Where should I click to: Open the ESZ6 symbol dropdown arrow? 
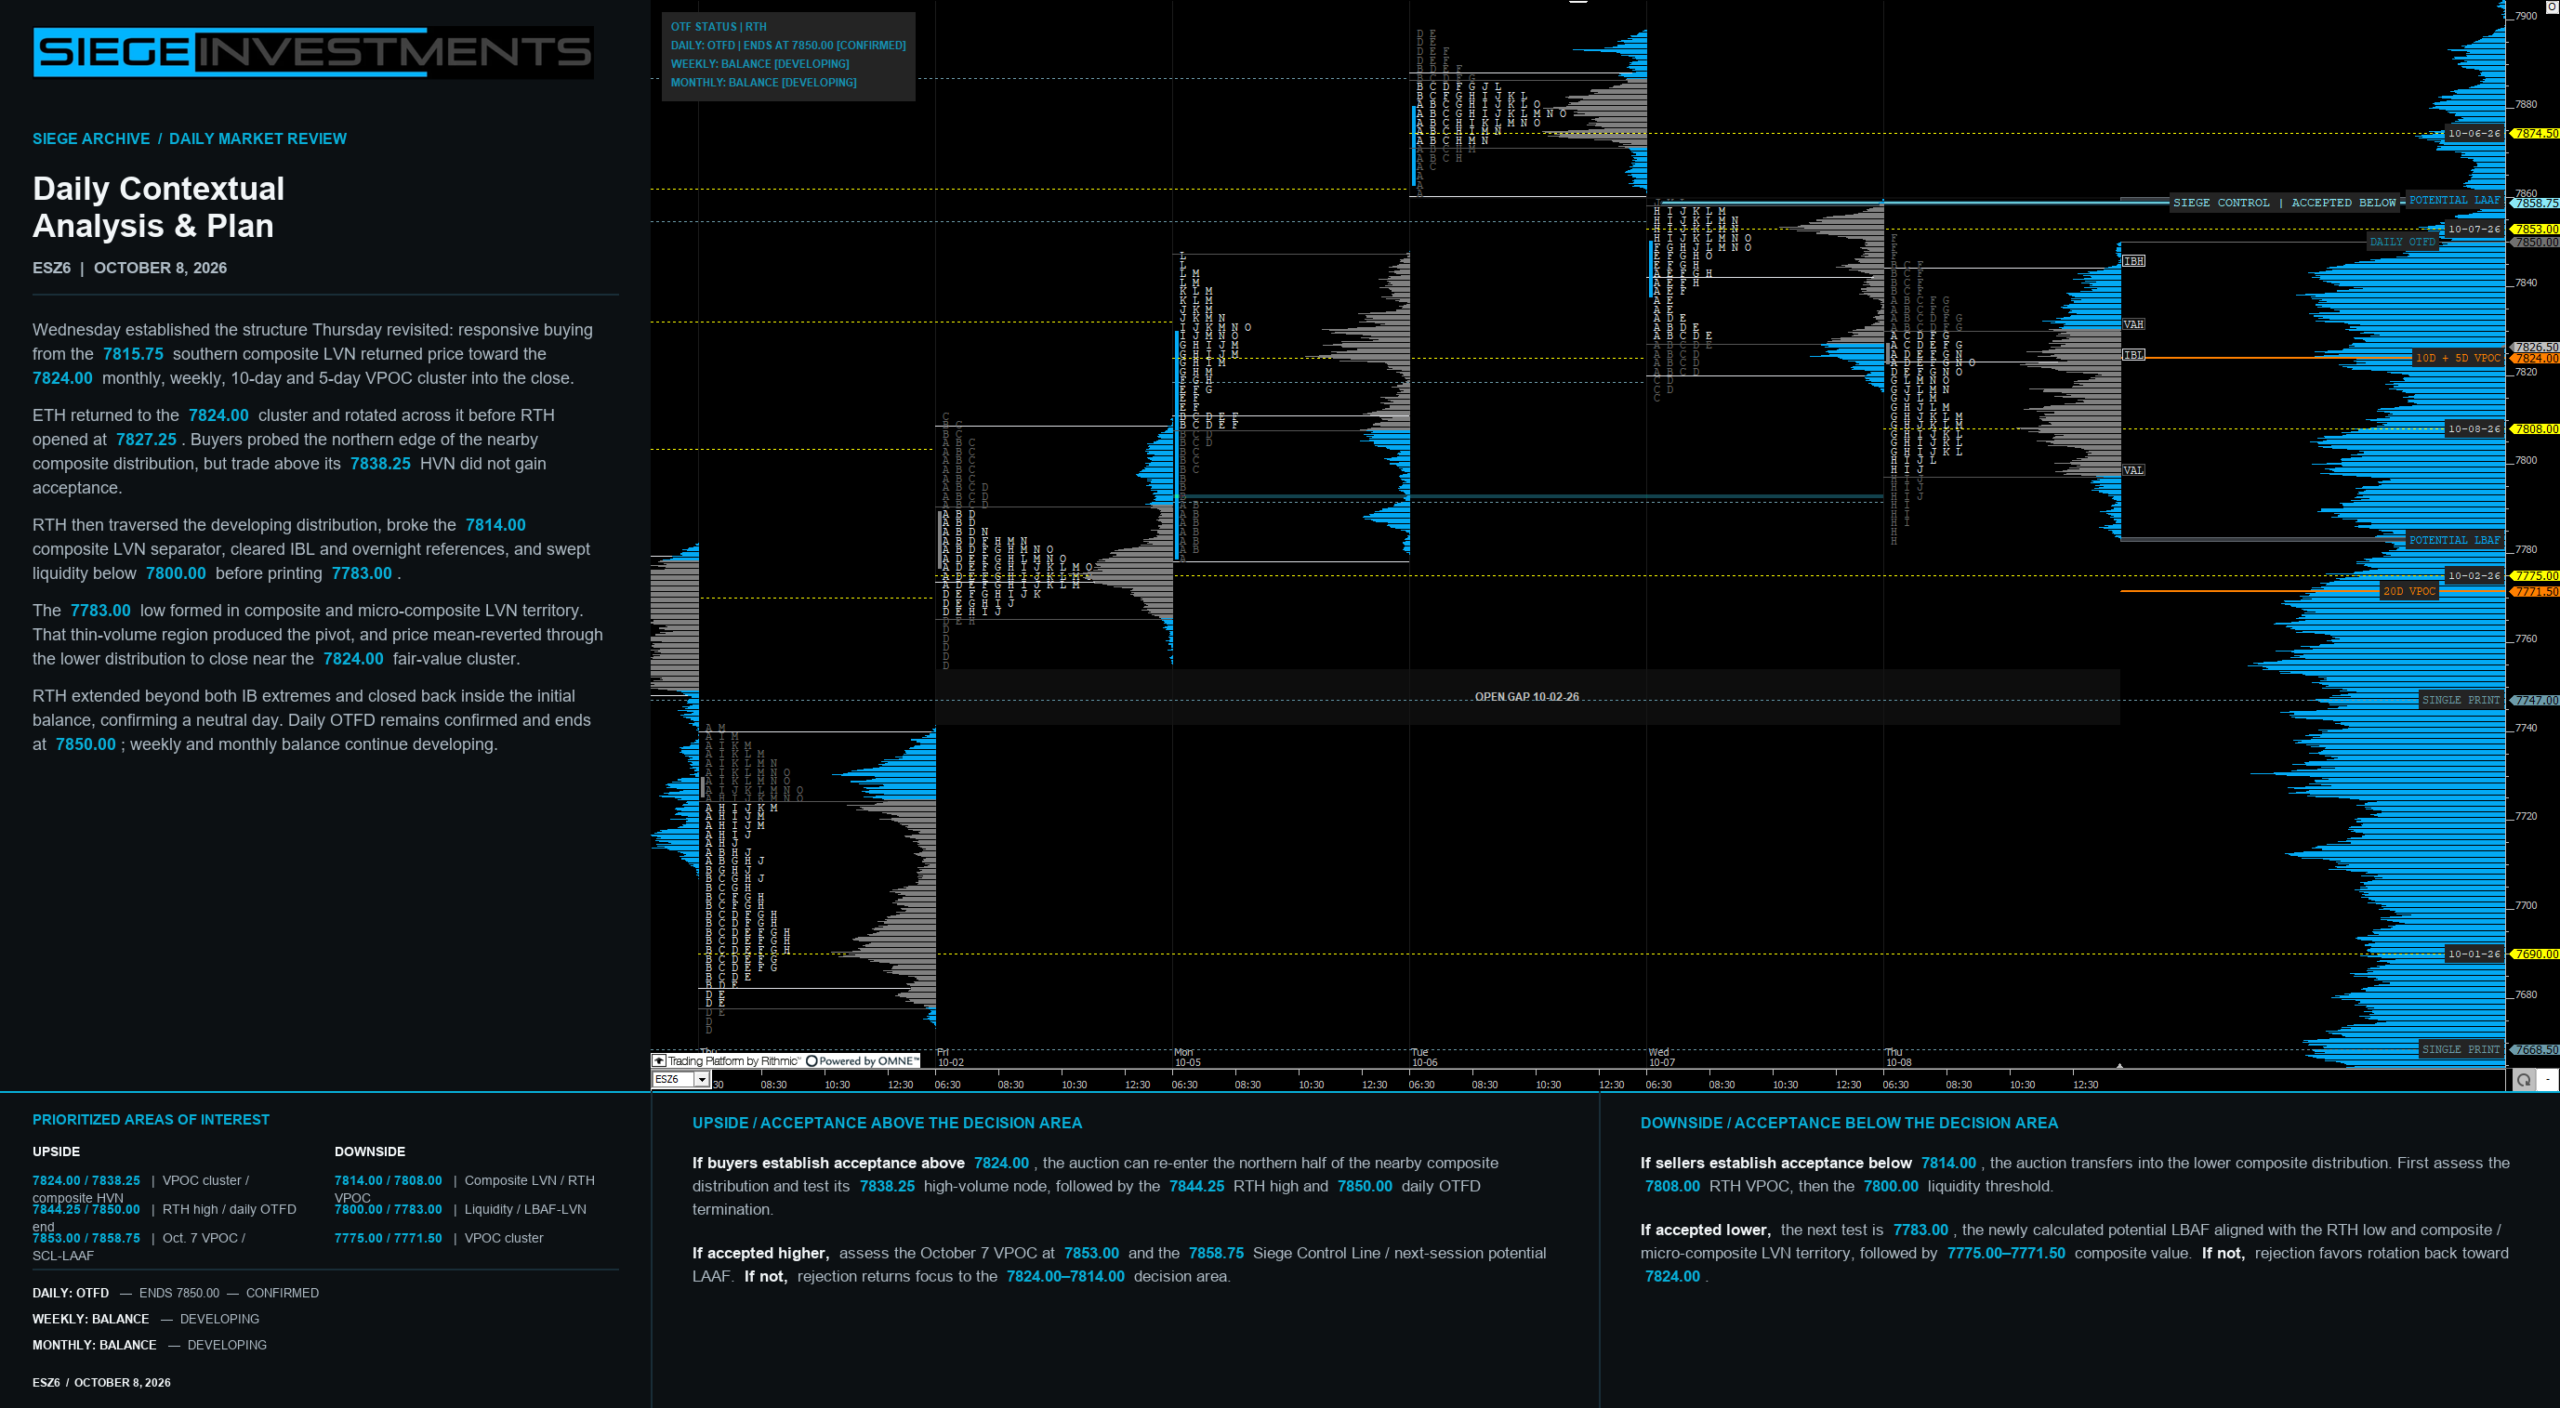click(702, 1080)
